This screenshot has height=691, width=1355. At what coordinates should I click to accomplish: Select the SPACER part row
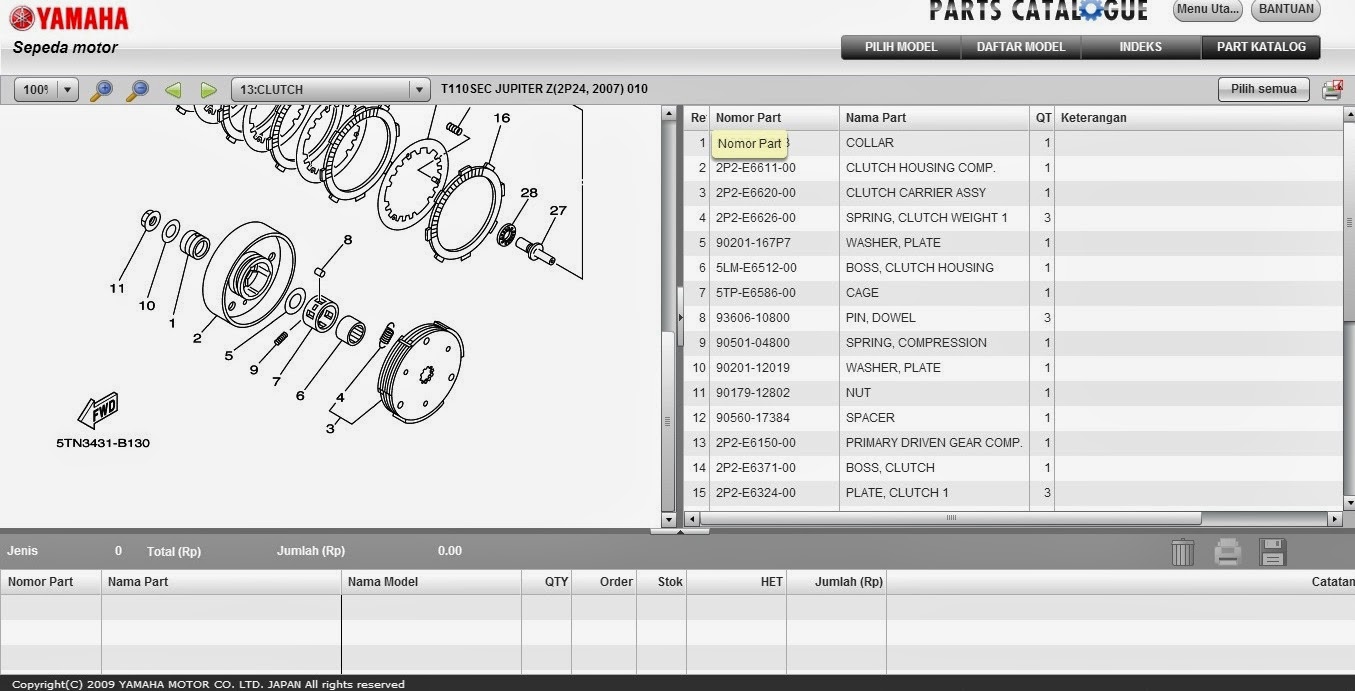pyautogui.click(x=1013, y=418)
